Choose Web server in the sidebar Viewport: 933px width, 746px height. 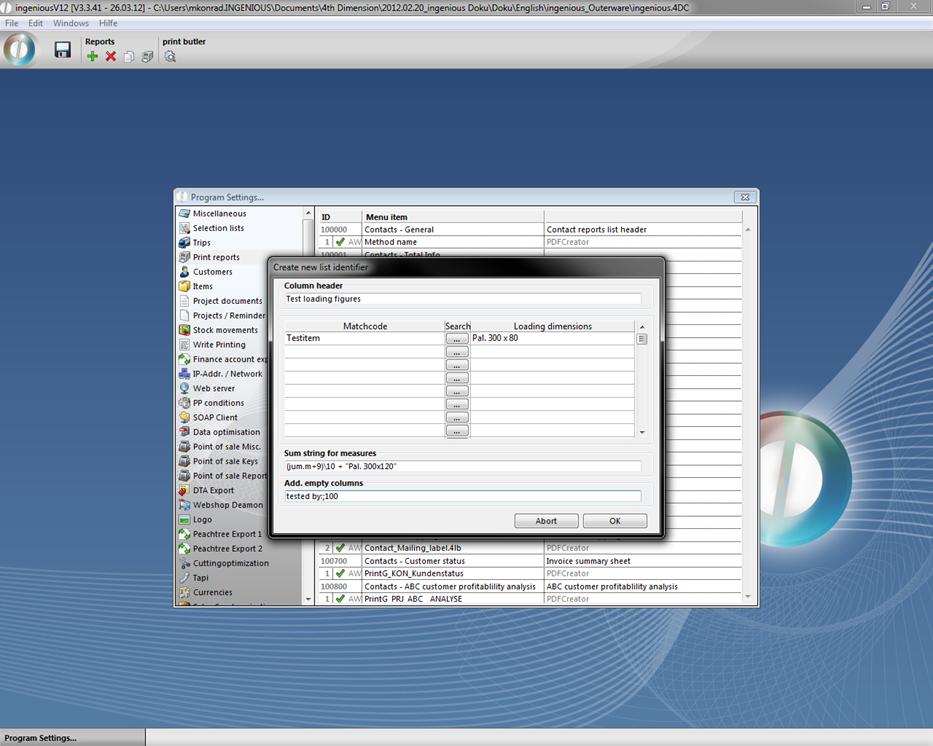[x=213, y=388]
